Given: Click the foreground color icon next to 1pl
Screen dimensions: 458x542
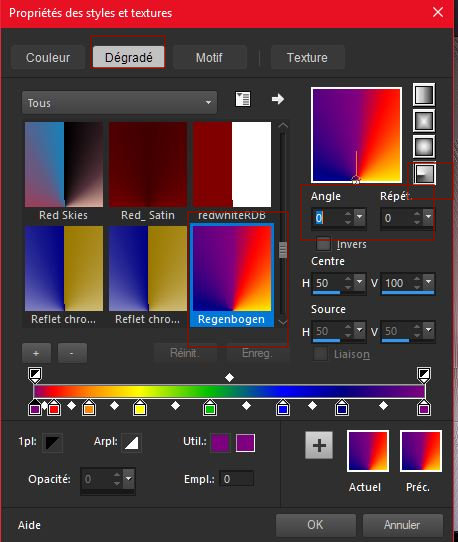Looking at the screenshot, I should pyautogui.click(x=53, y=442).
